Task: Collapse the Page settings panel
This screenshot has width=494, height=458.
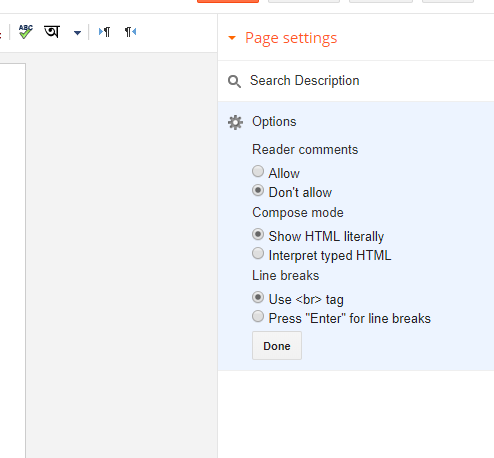Action: (x=232, y=38)
